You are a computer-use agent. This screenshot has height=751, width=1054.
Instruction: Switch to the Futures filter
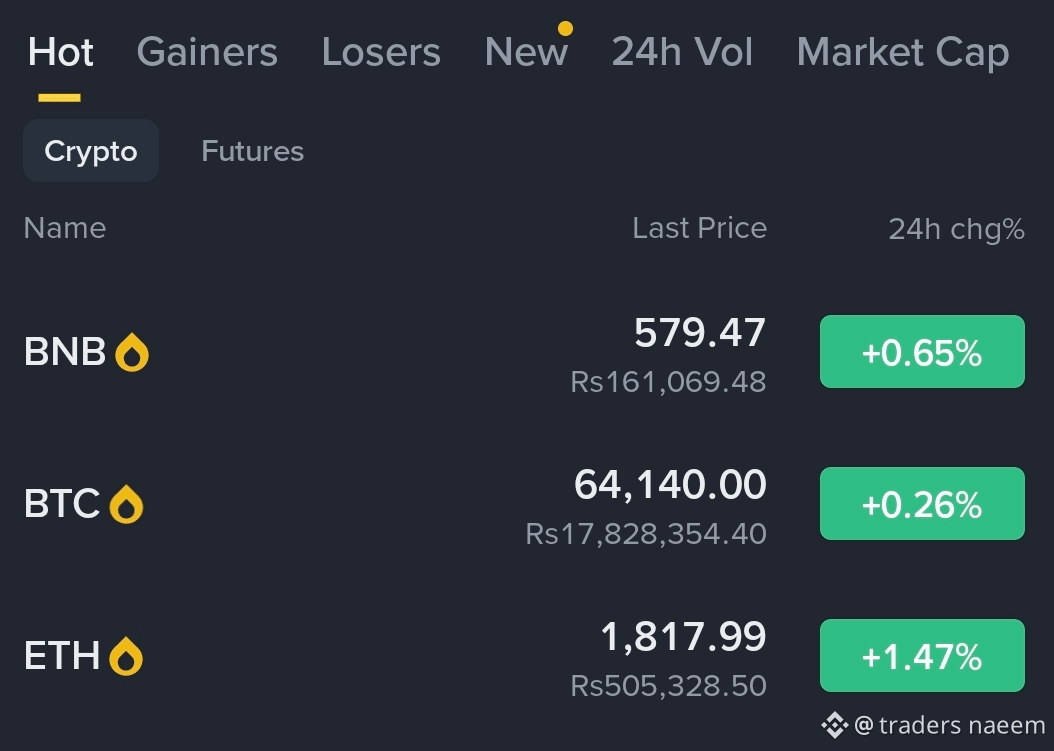[253, 151]
